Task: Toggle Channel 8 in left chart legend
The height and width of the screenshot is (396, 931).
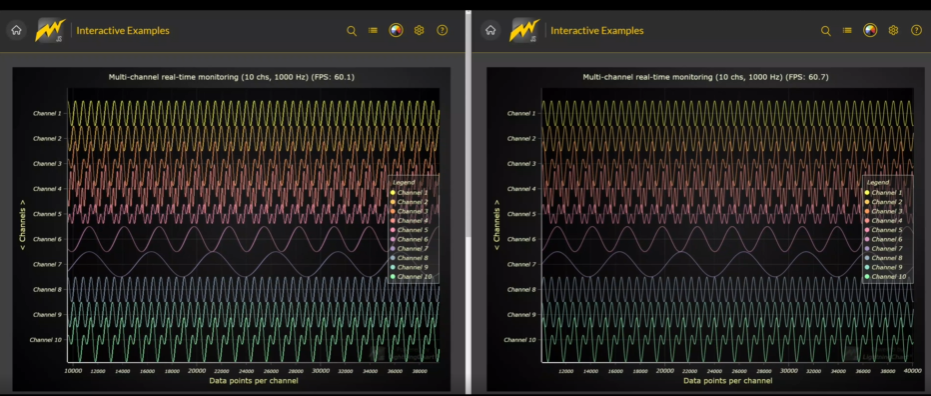Action: [410, 258]
